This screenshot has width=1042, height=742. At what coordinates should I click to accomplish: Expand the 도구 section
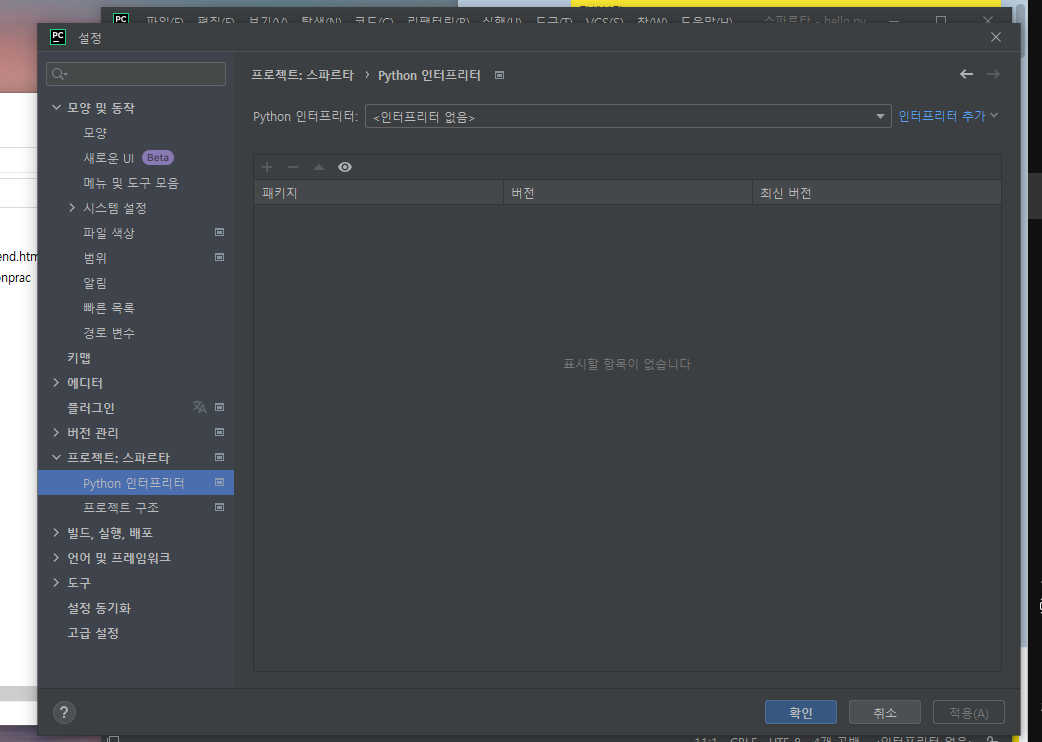(56, 583)
